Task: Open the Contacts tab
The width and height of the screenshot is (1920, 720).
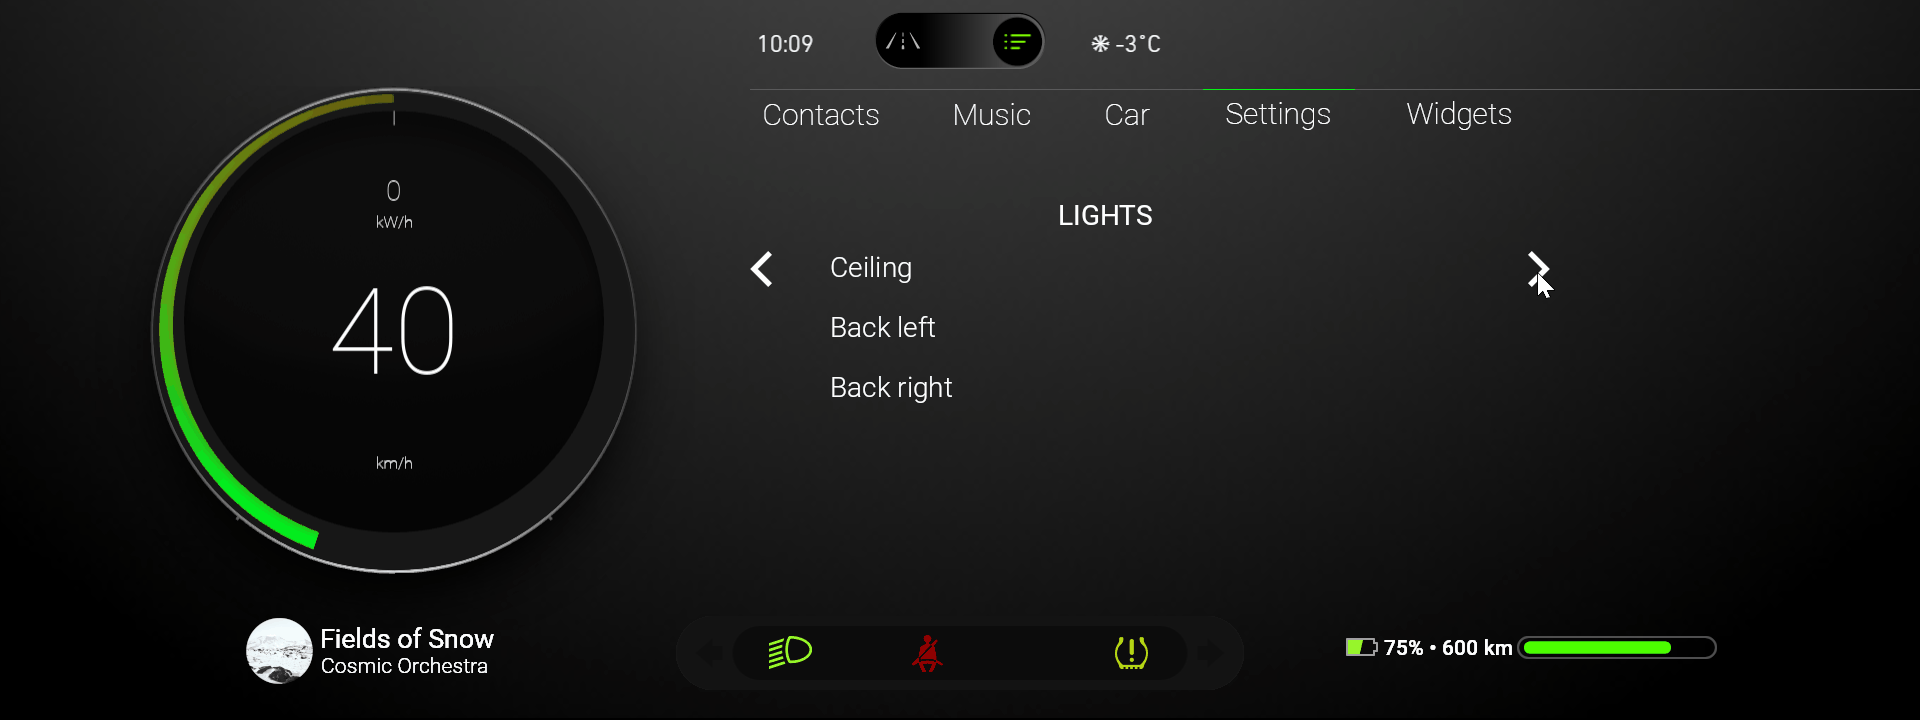Action: (x=821, y=115)
